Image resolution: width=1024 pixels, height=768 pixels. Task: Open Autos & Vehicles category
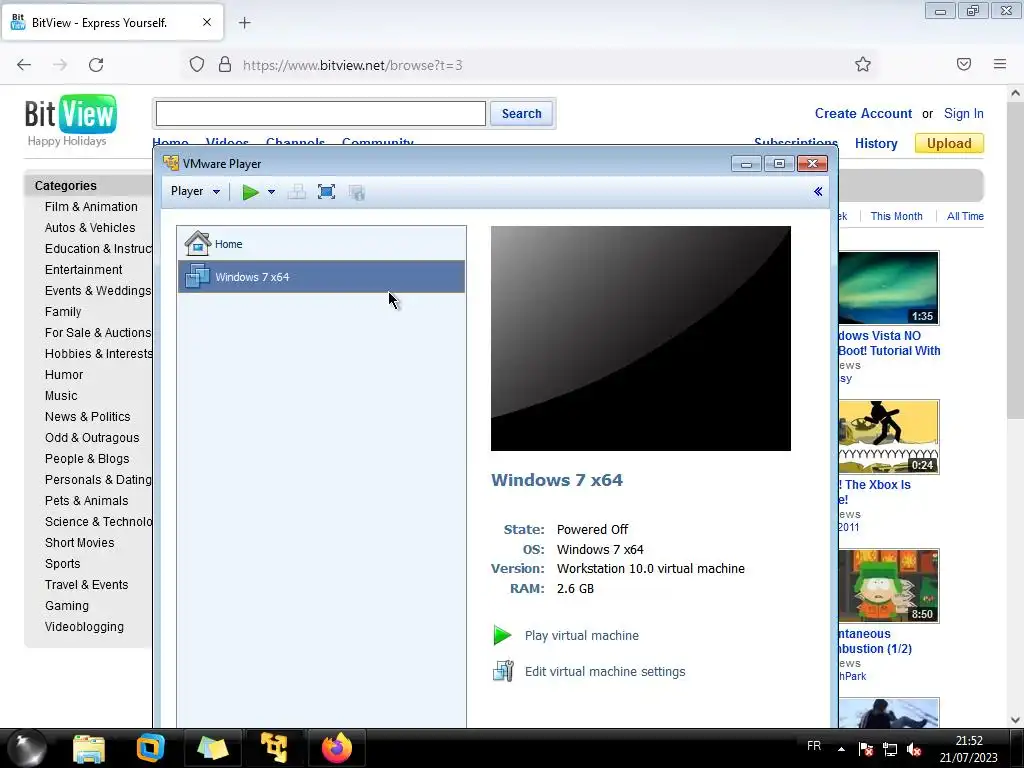click(x=90, y=227)
